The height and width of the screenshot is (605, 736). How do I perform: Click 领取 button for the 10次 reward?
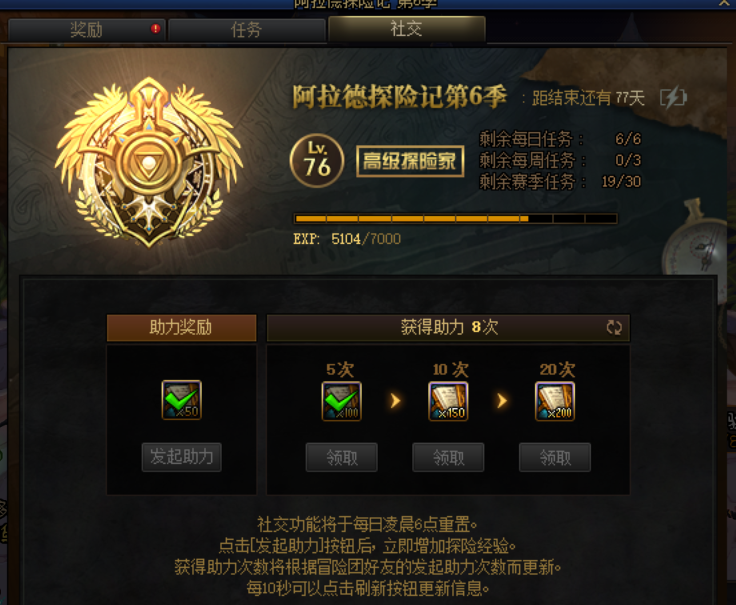pyautogui.click(x=448, y=457)
